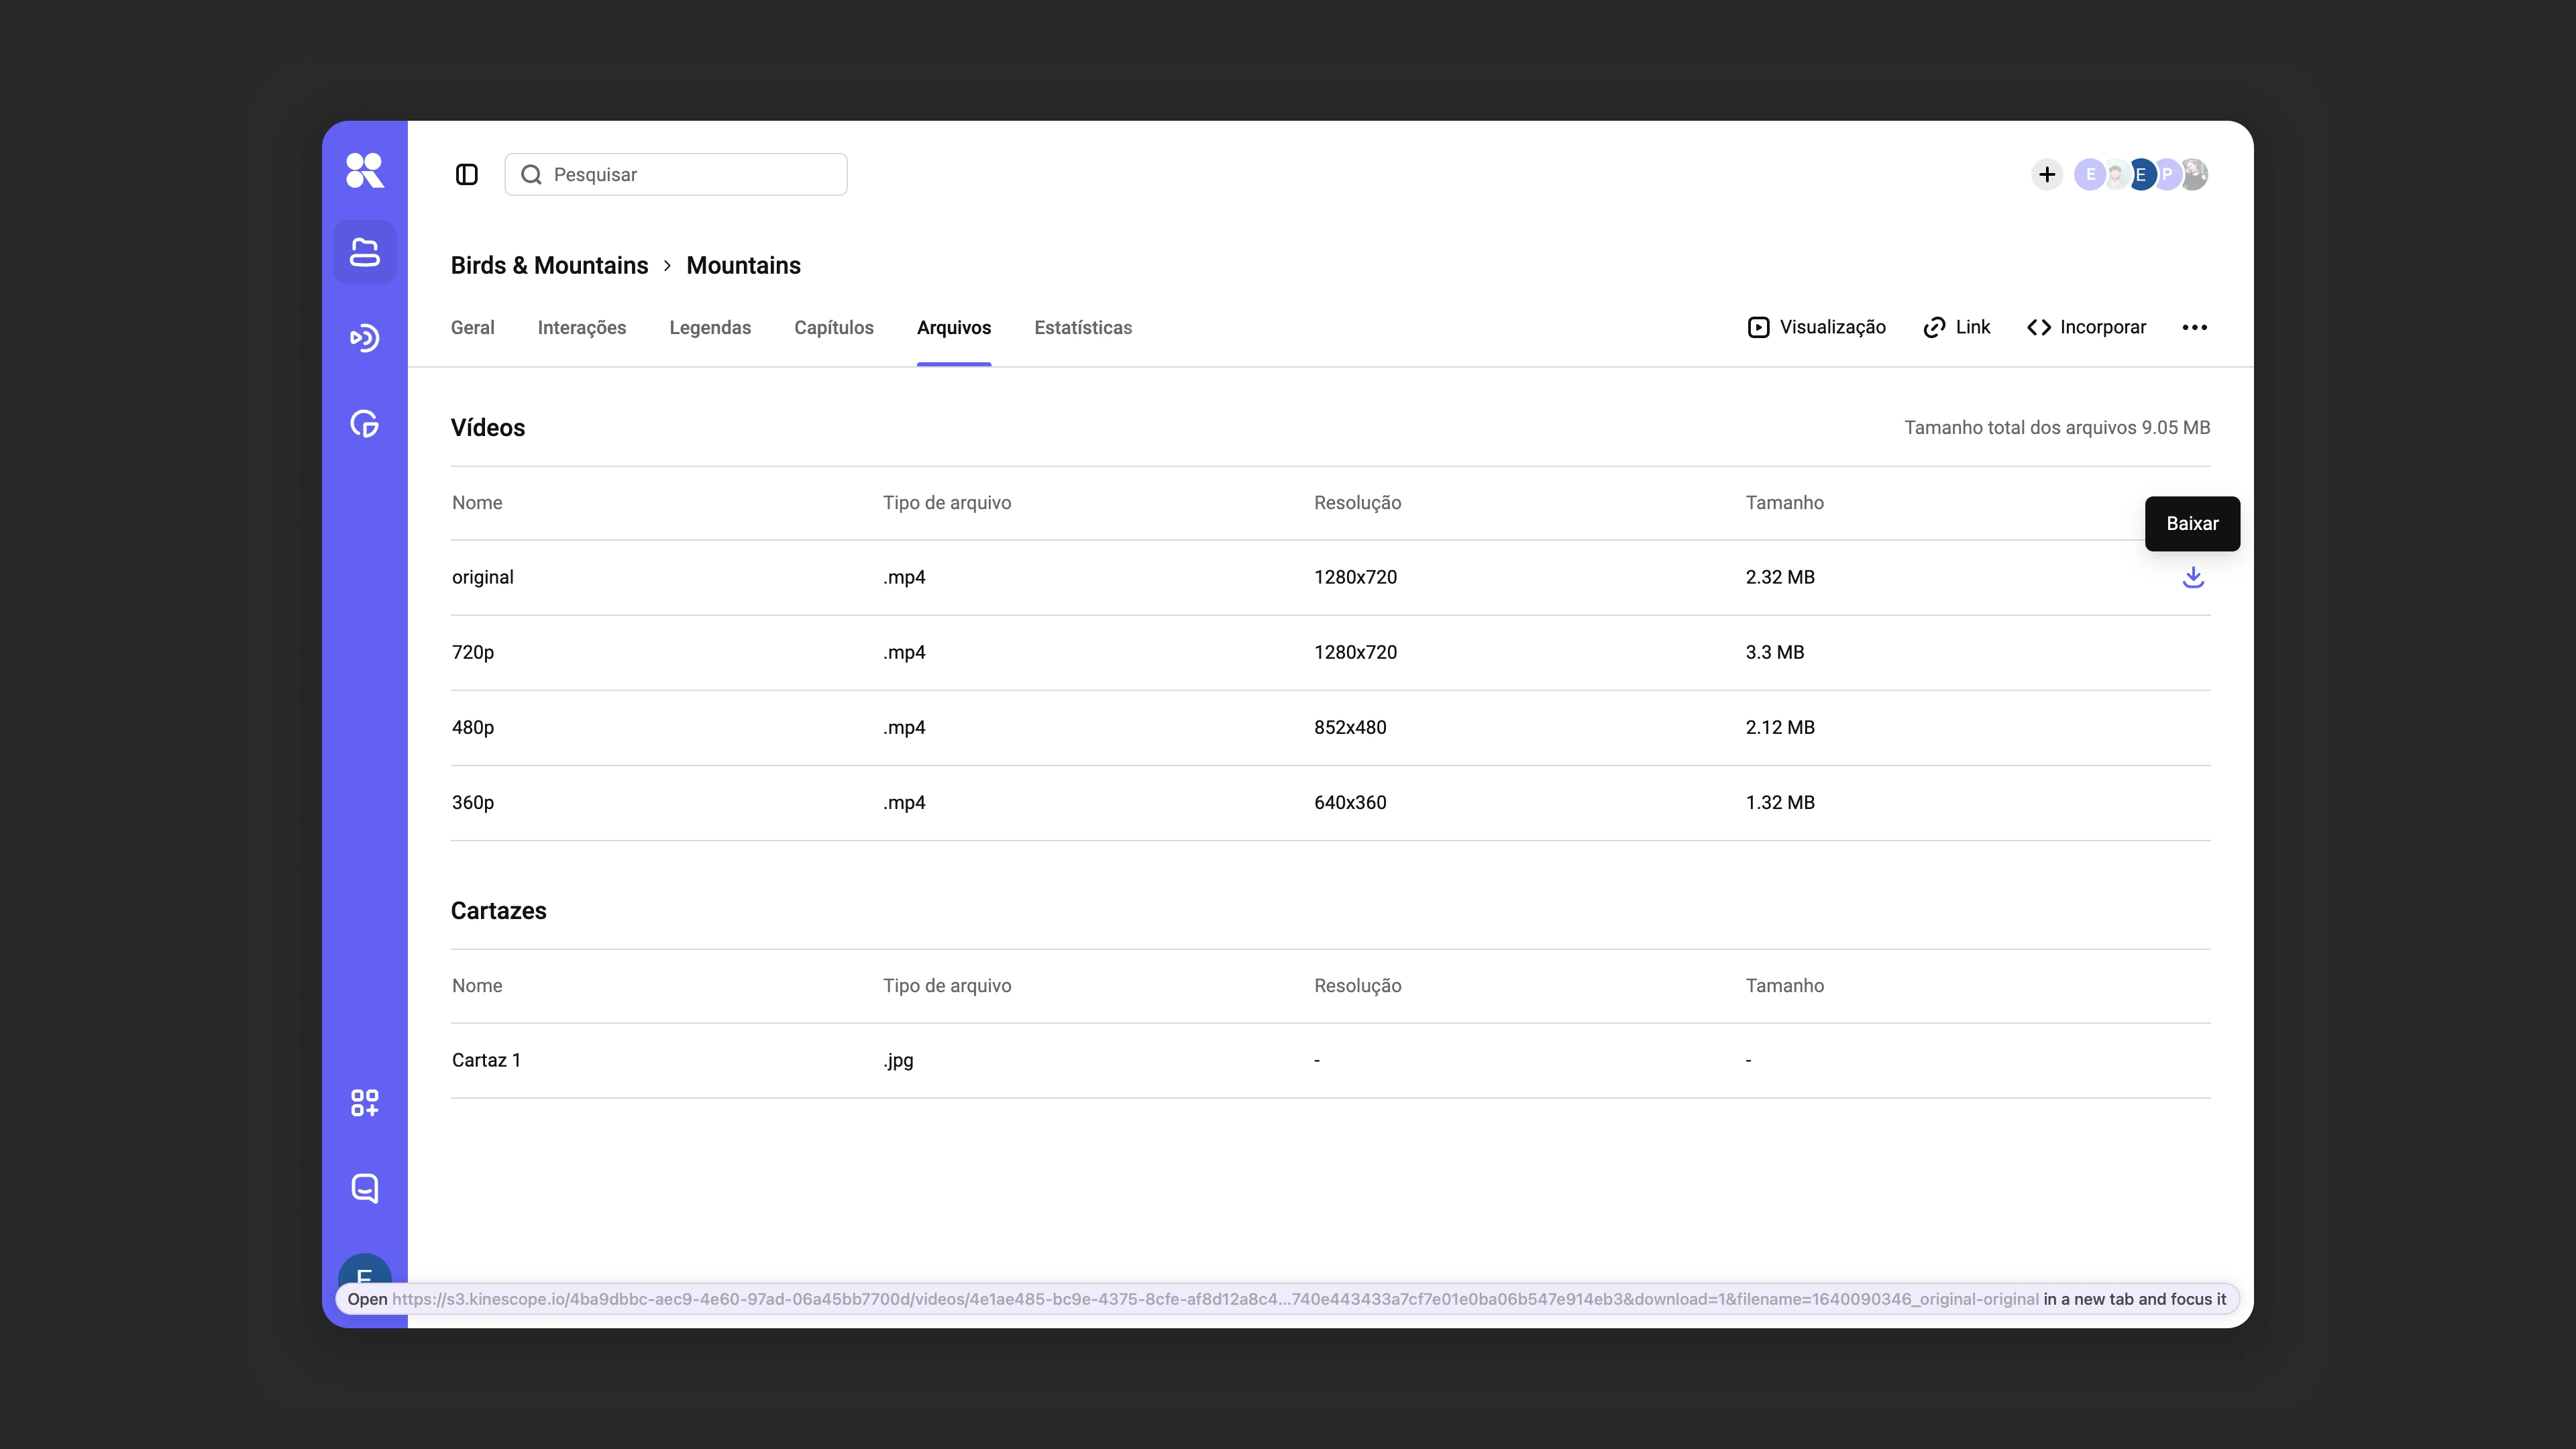The image size is (2576, 1449).
Task: Switch to the Estatísticas tab
Action: (x=1083, y=328)
